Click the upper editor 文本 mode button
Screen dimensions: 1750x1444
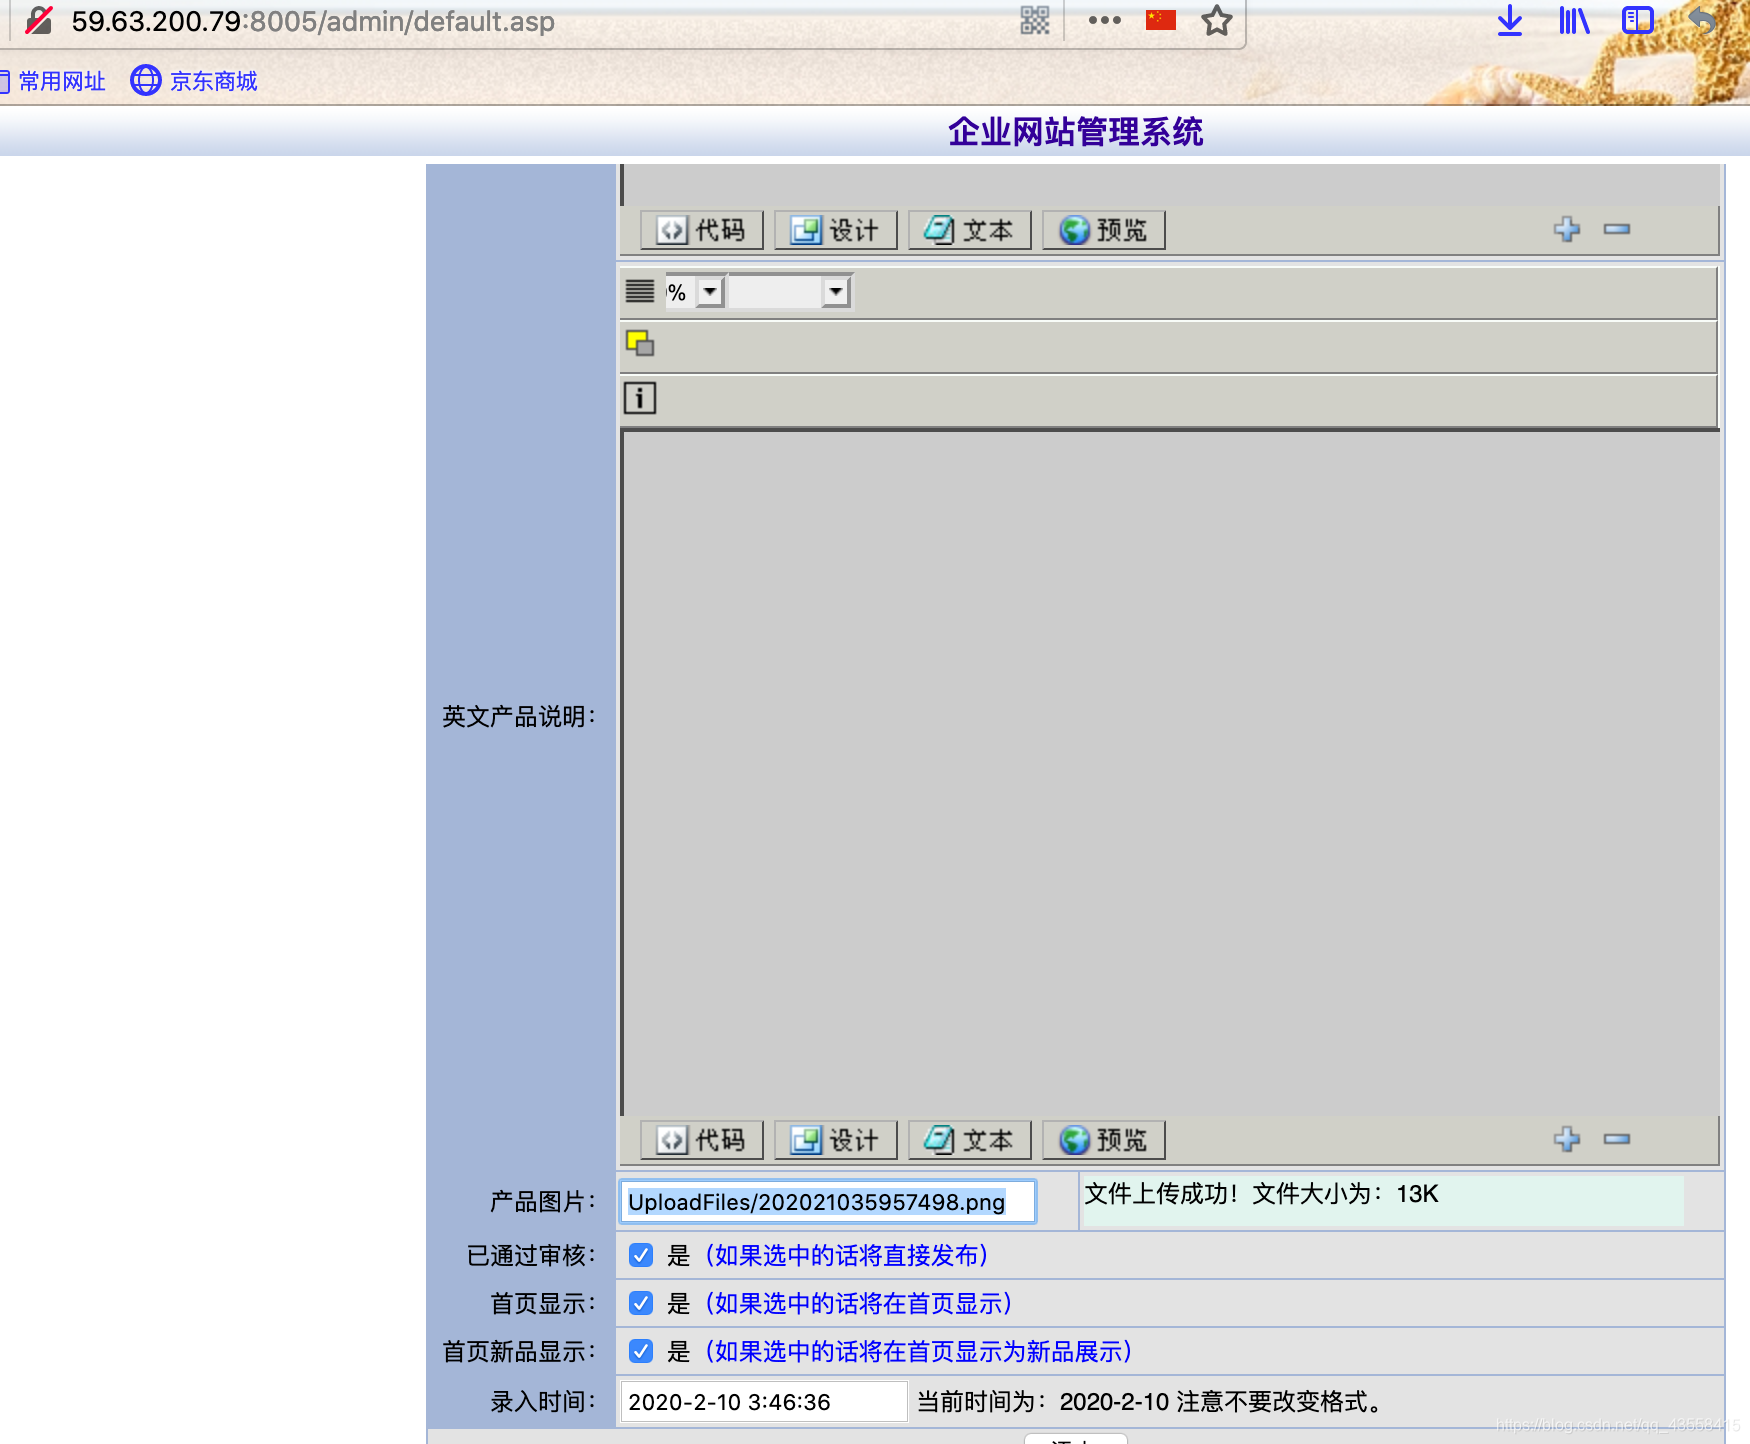click(x=969, y=230)
